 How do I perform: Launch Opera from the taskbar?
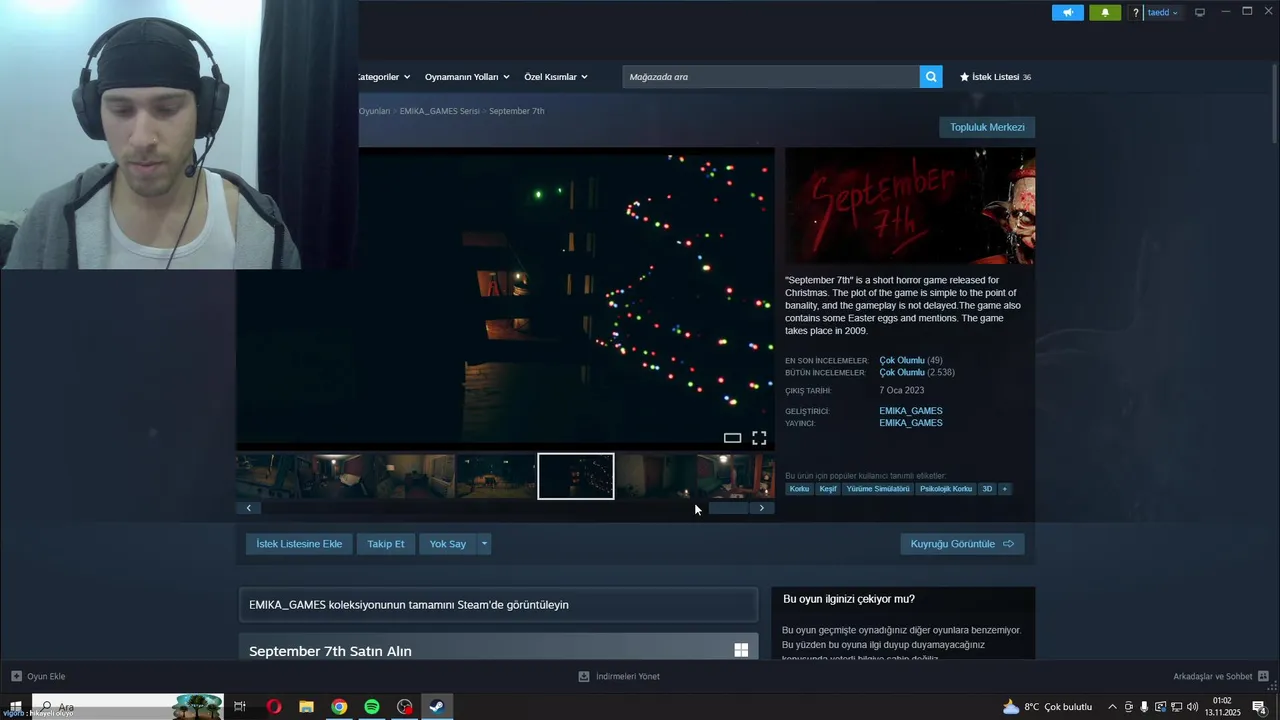pos(274,707)
